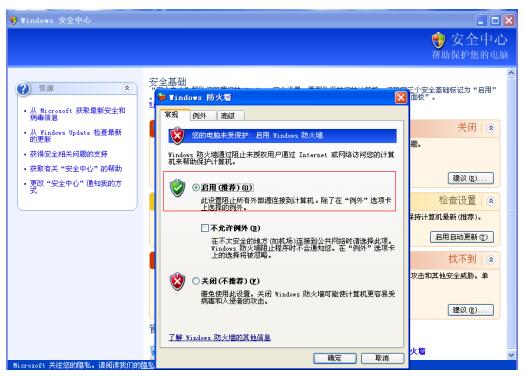Switch to the 例外 tab

203,116
